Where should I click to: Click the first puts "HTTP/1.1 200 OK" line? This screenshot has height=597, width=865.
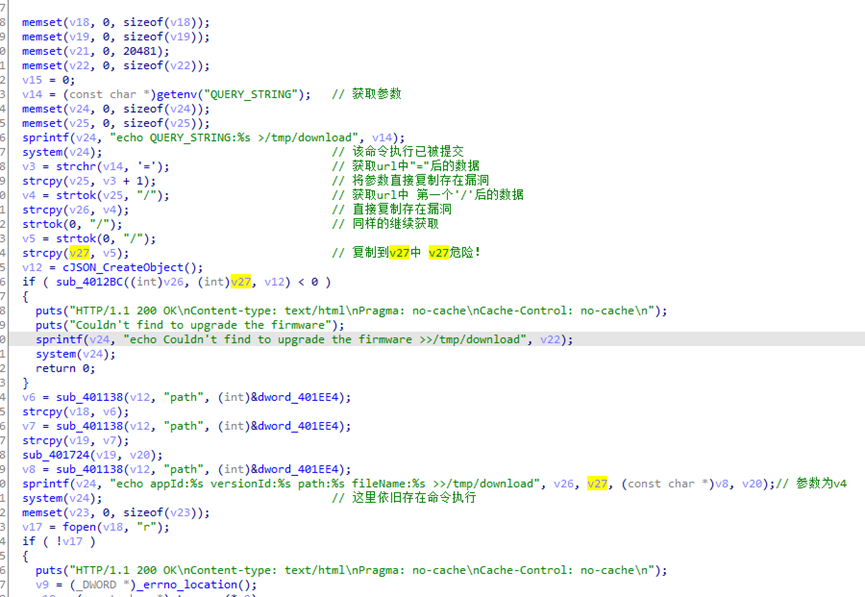351,311
